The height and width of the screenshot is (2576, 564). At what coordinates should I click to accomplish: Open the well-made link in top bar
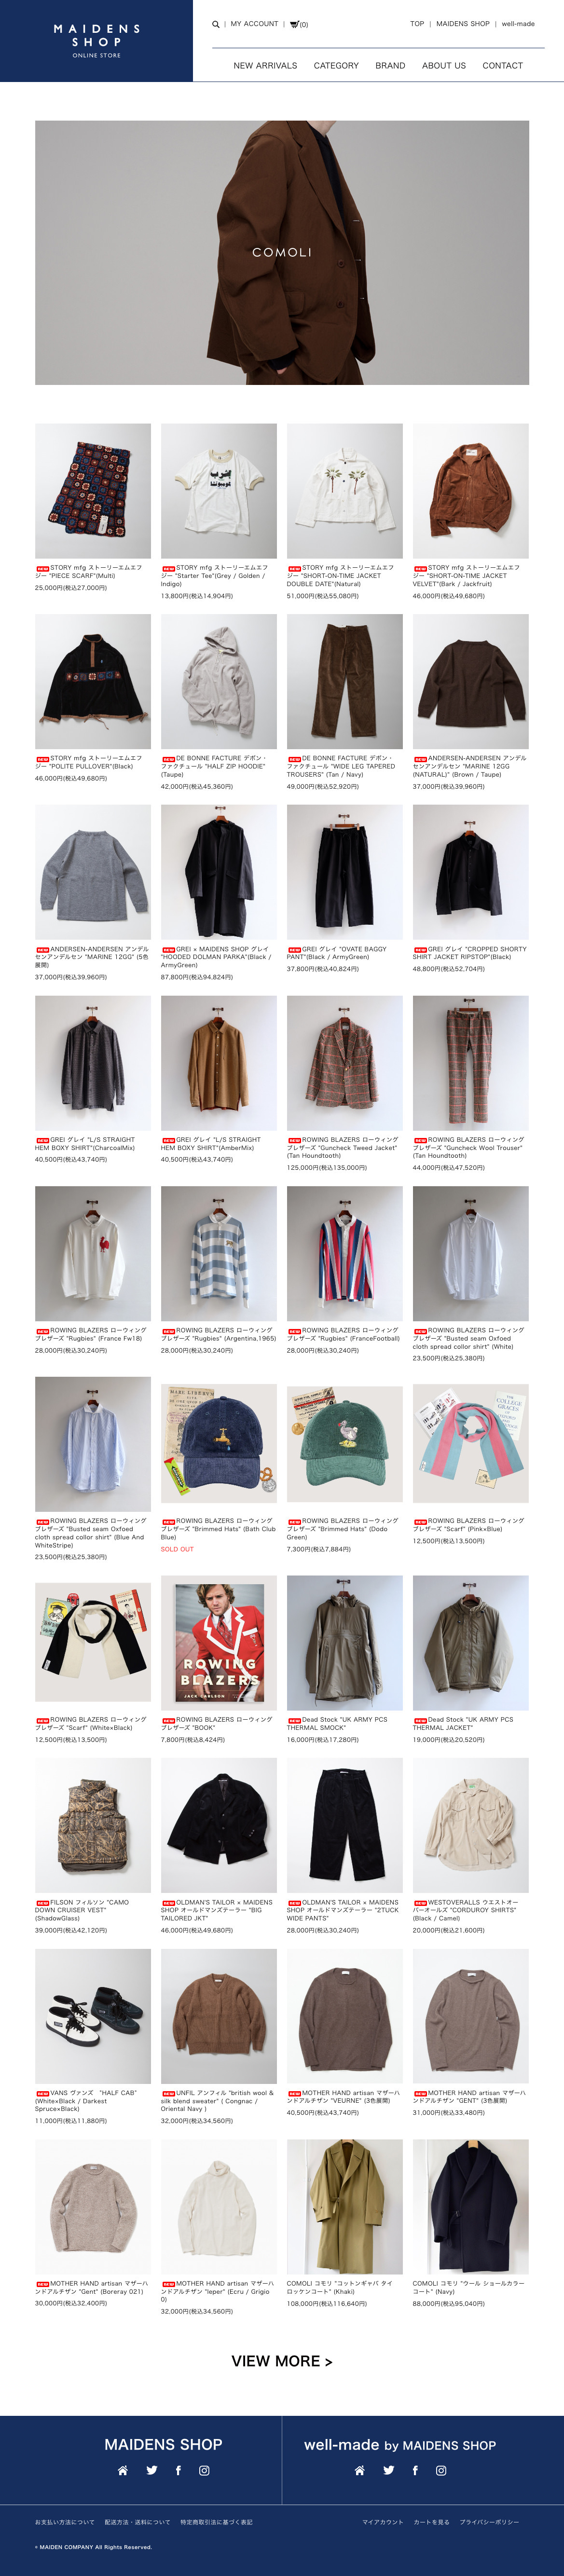(x=518, y=24)
